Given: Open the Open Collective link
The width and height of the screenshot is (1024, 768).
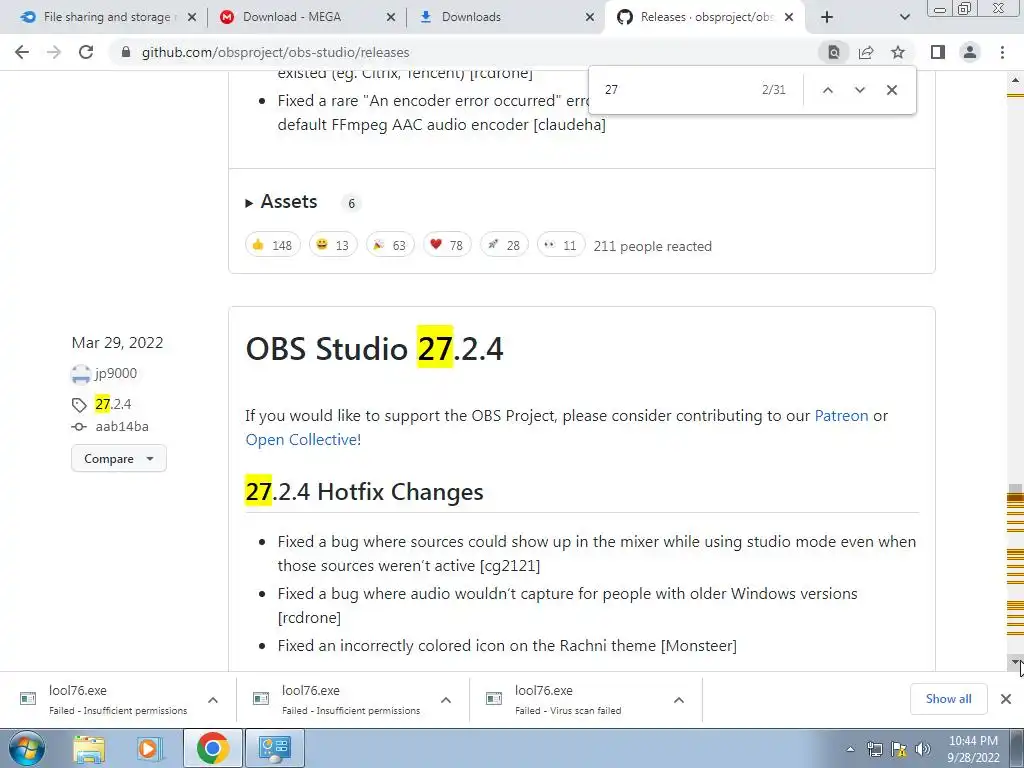Looking at the screenshot, I should tap(301, 440).
